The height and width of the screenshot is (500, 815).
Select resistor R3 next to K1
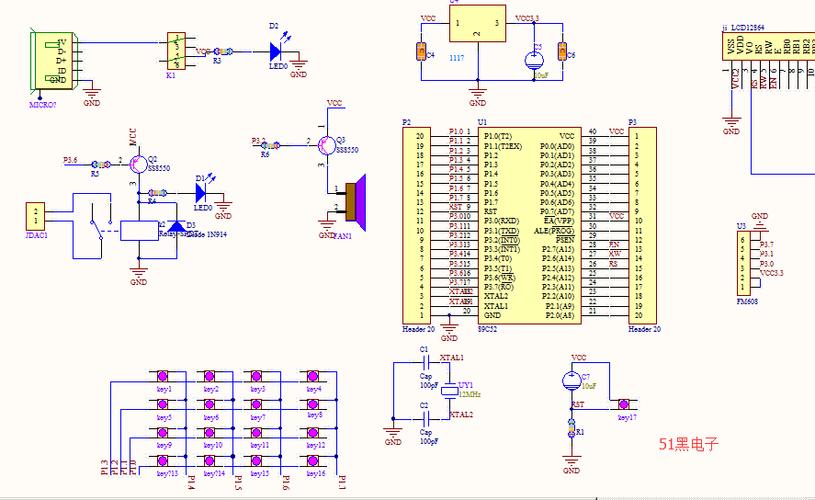223,51
